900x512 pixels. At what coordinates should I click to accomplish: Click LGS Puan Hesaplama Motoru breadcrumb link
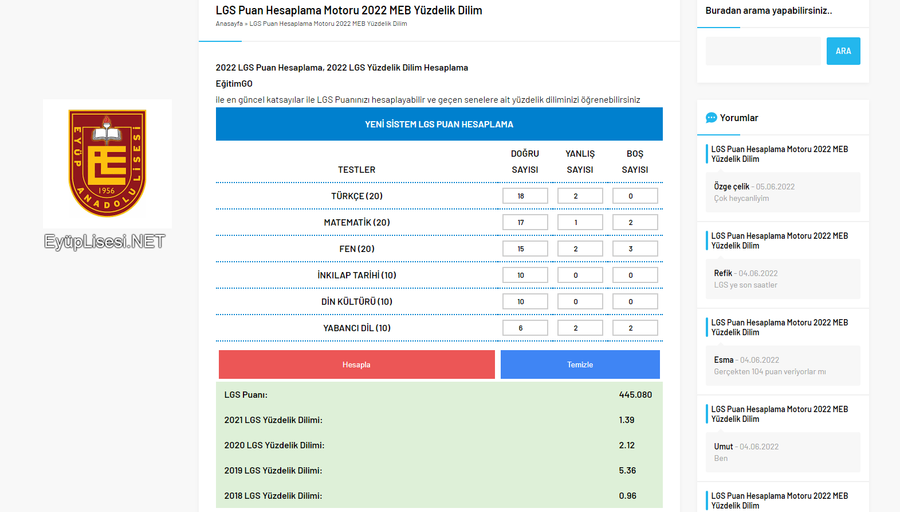pyautogui.click(x=328, y=24)
